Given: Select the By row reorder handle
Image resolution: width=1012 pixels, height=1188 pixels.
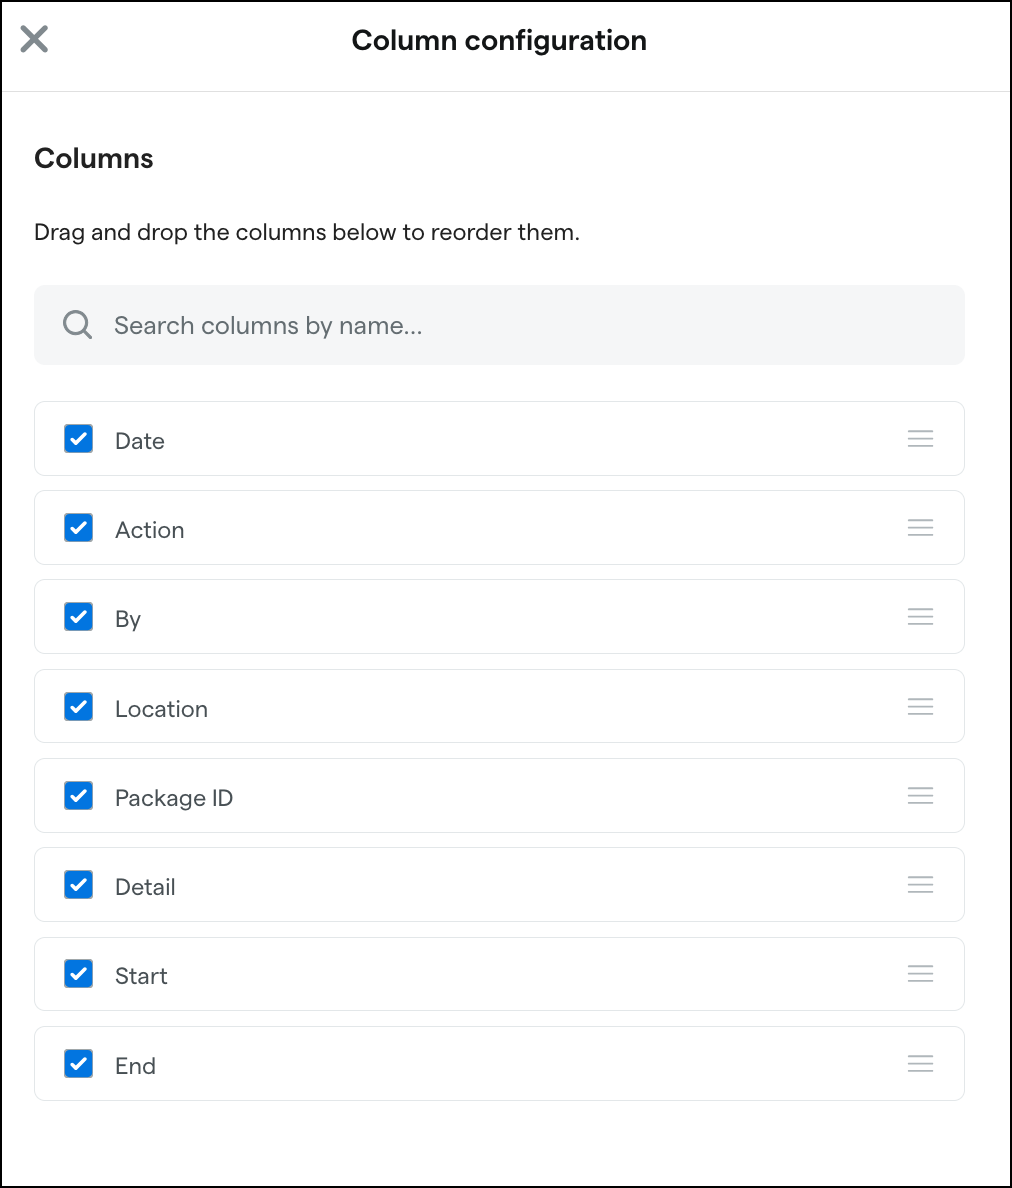Looking at the screenshot, I should coord(920,617).
